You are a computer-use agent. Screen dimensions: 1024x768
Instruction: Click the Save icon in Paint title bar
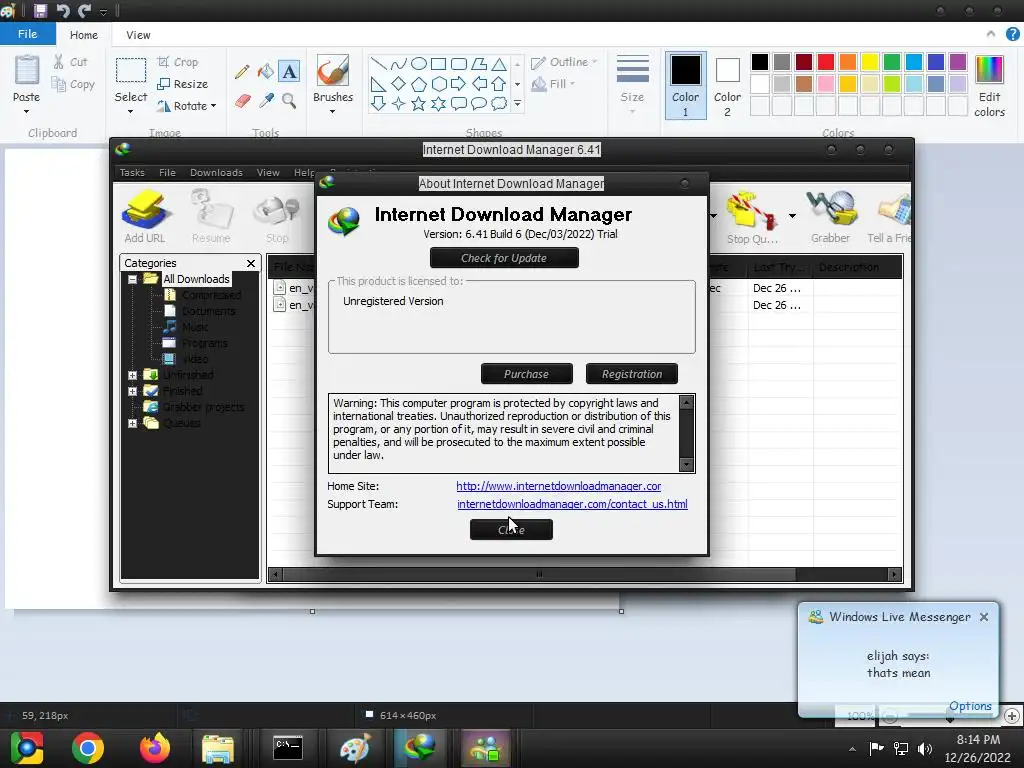(40, 10)
